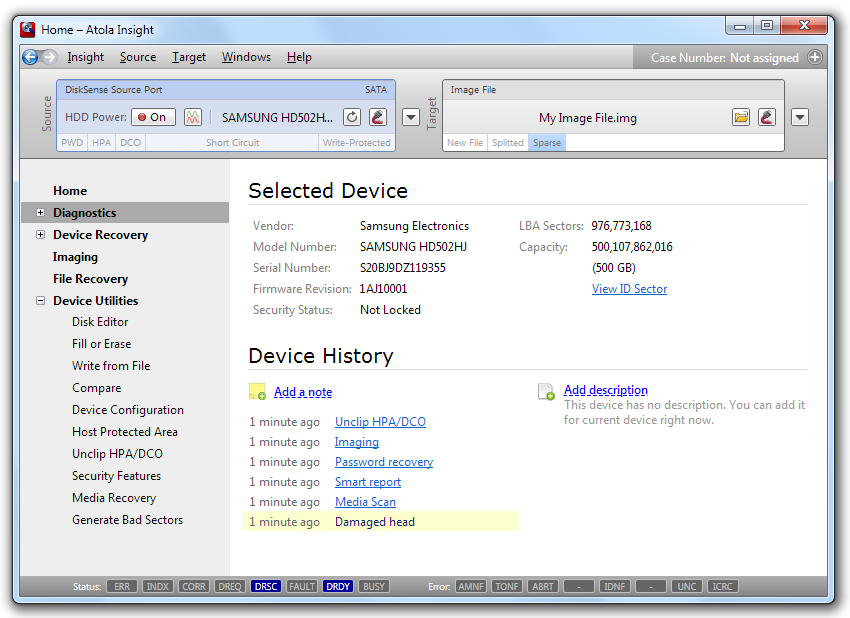This screenshot has height=618, width=850.
Task: Open the Unclip HPA/DCO history link
Action: point(380,422)
